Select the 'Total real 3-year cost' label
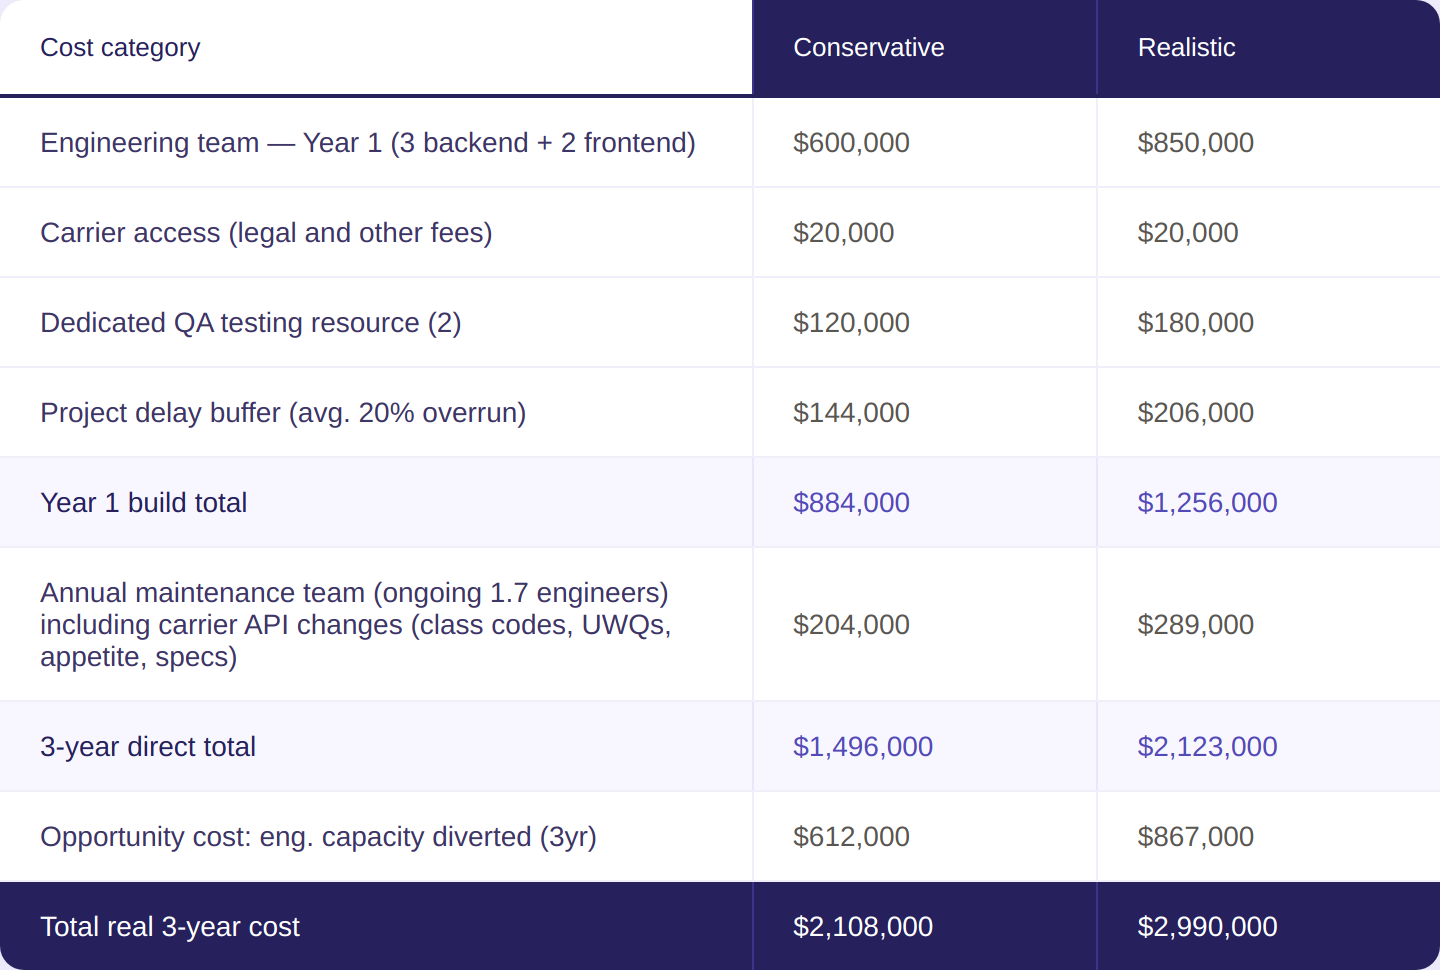Image resolution: width=1440 pixels, height=970 pixels. 170,927
